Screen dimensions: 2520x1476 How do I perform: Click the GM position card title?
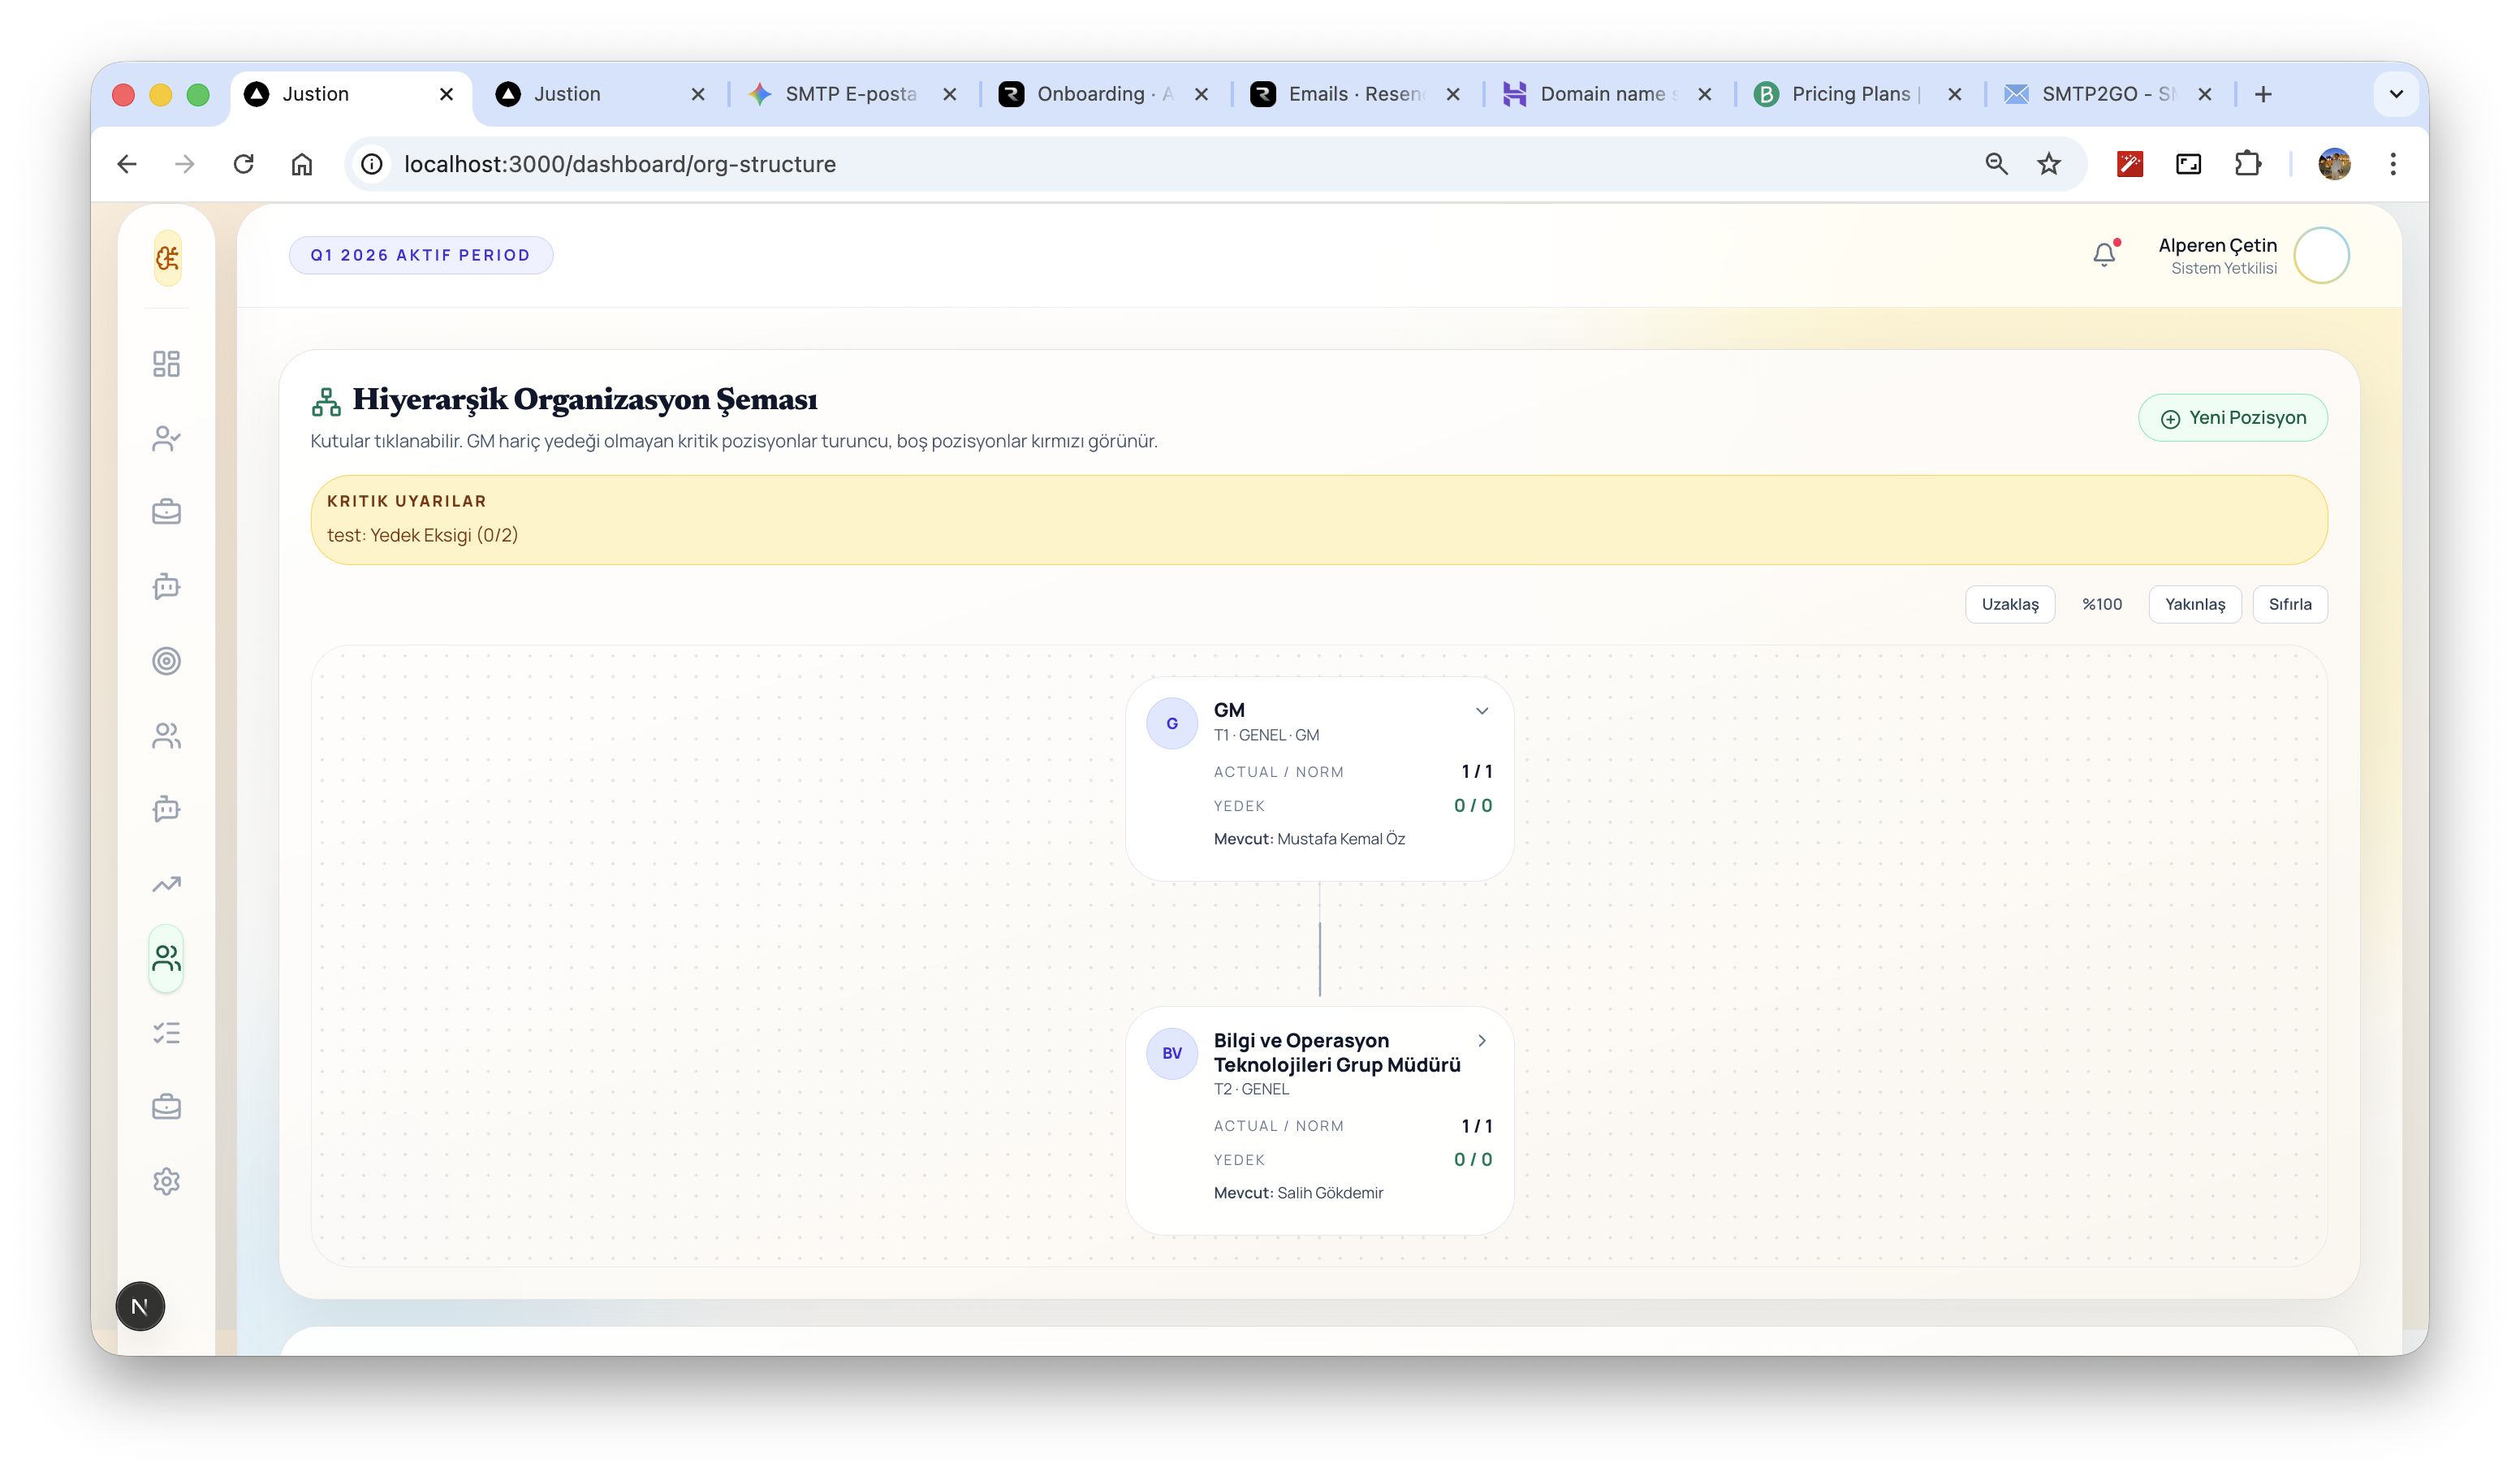pyautogui.click(x=1229, y=710)
